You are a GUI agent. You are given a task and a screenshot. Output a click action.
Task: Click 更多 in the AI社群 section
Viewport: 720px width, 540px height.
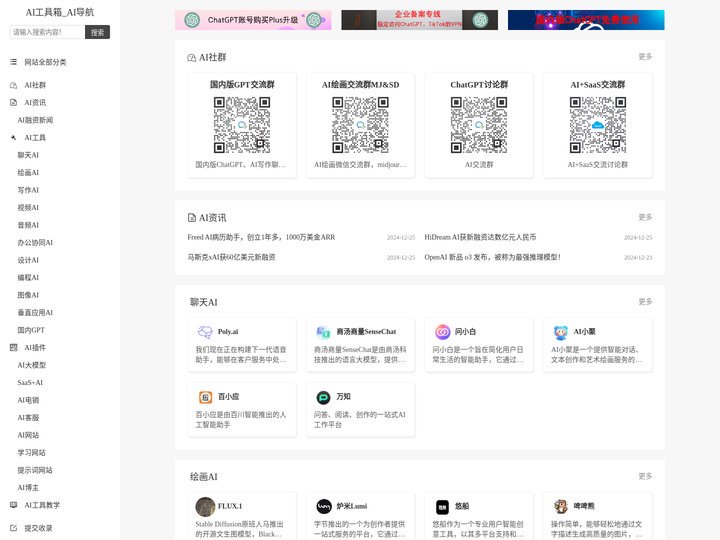pyautogui.click(x=645, y=56)
